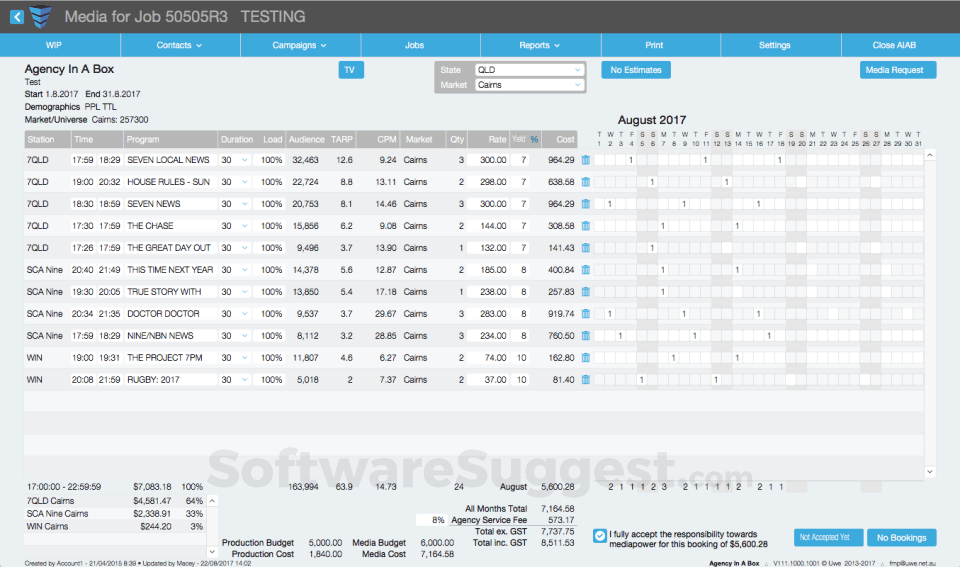Click trash icon for TRUE STORY WITH row
The height and width of the screenshot is (567, 960).
[586, 292]
